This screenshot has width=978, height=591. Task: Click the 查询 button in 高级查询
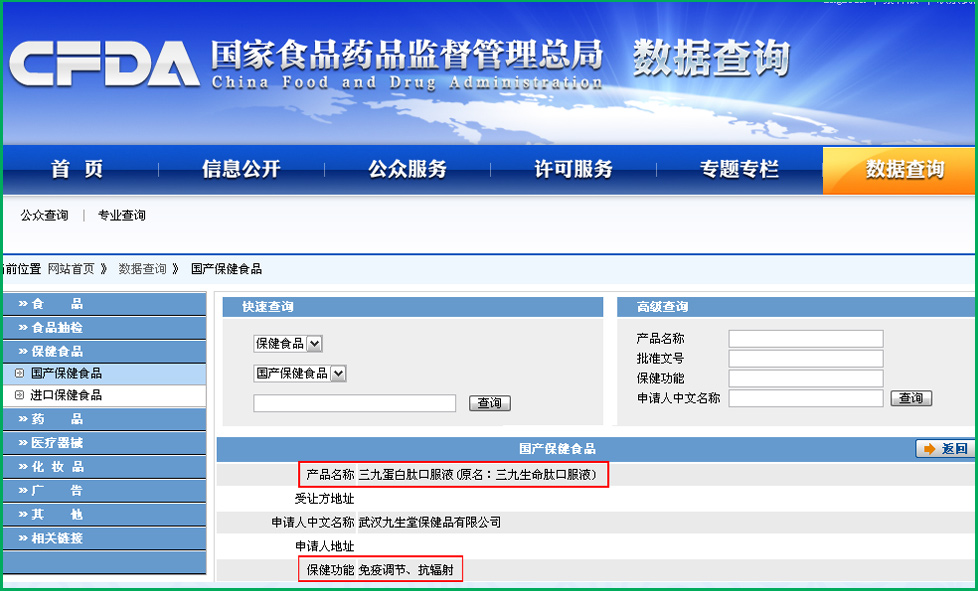click(911, 398)
